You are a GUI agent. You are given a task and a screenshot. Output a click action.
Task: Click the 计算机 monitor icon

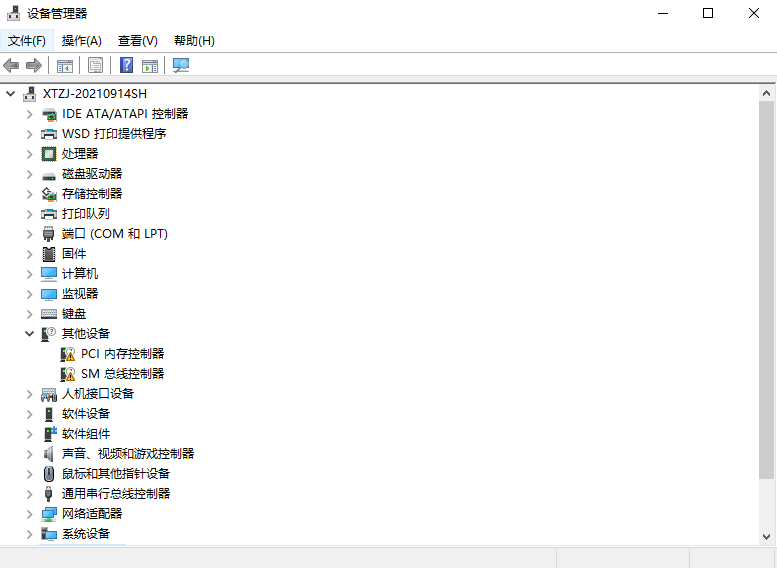[x=49, y=274]
